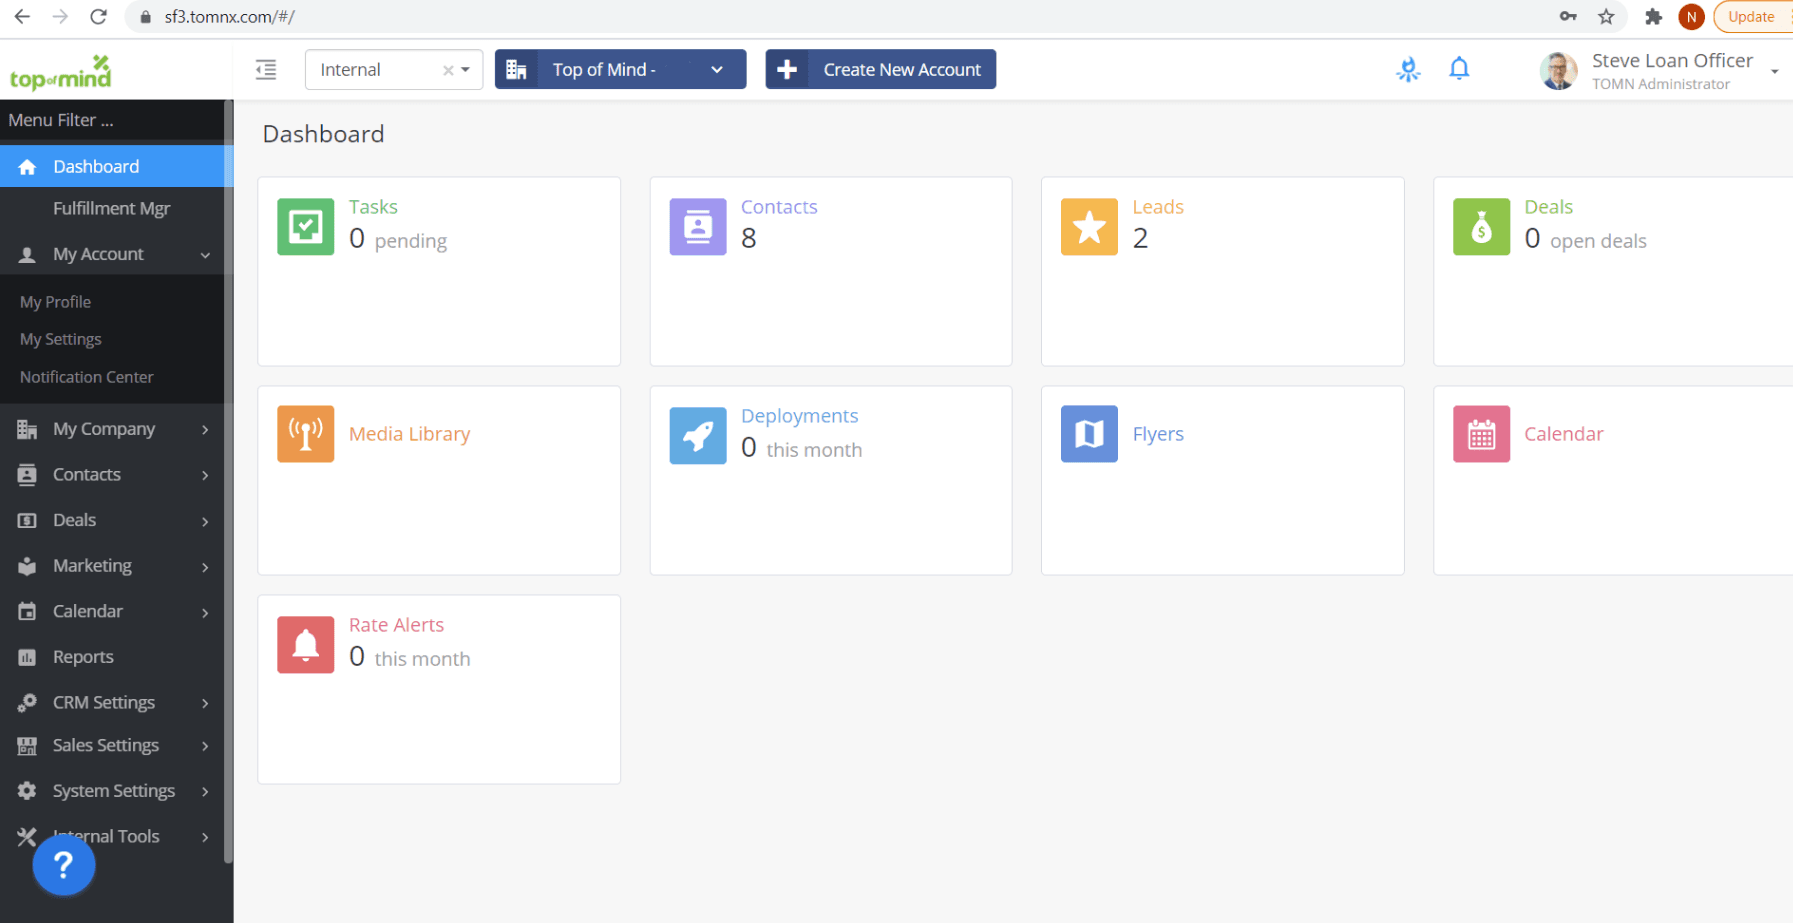Open the Calendar card icon
The height and width of the screenshot is (923, 1793).
click(1481, 434)
